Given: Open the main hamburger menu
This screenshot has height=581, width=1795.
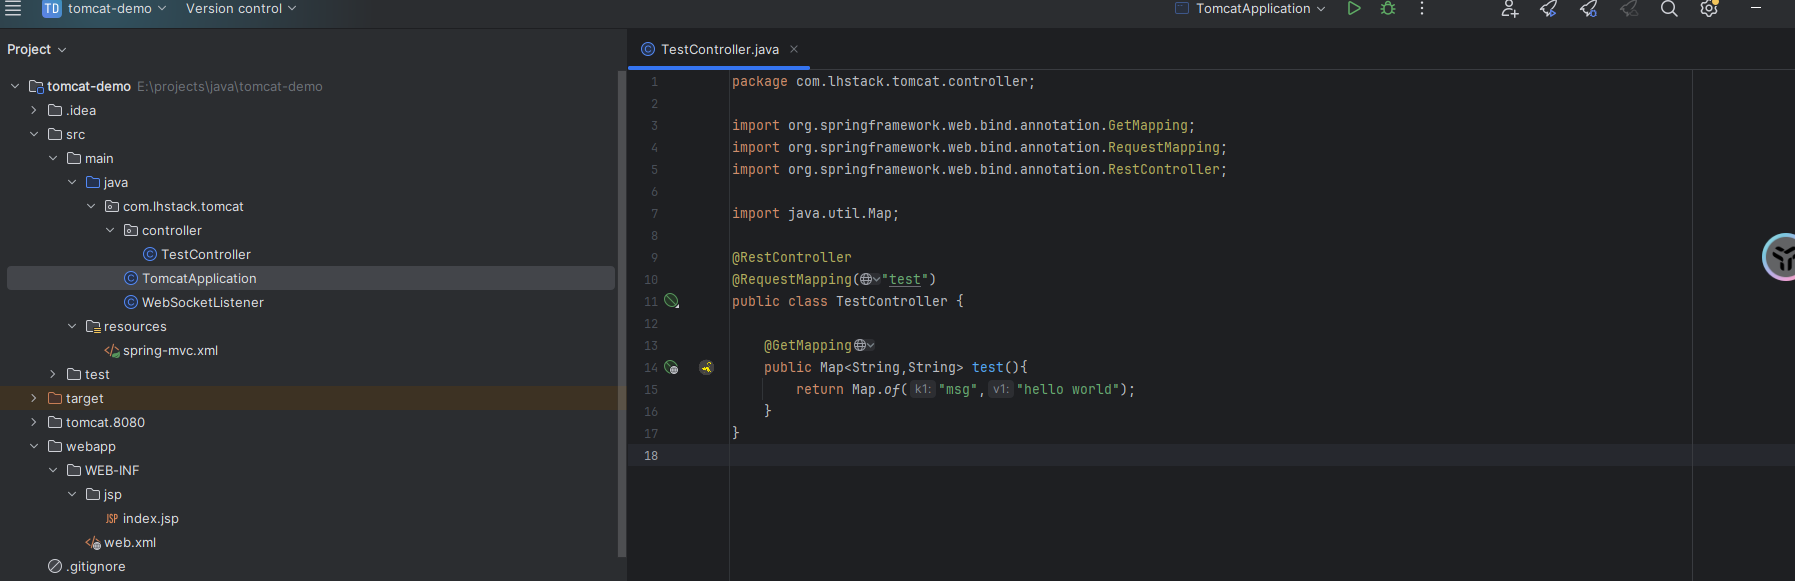Looking at the screenshot, I should click(13, 9).
